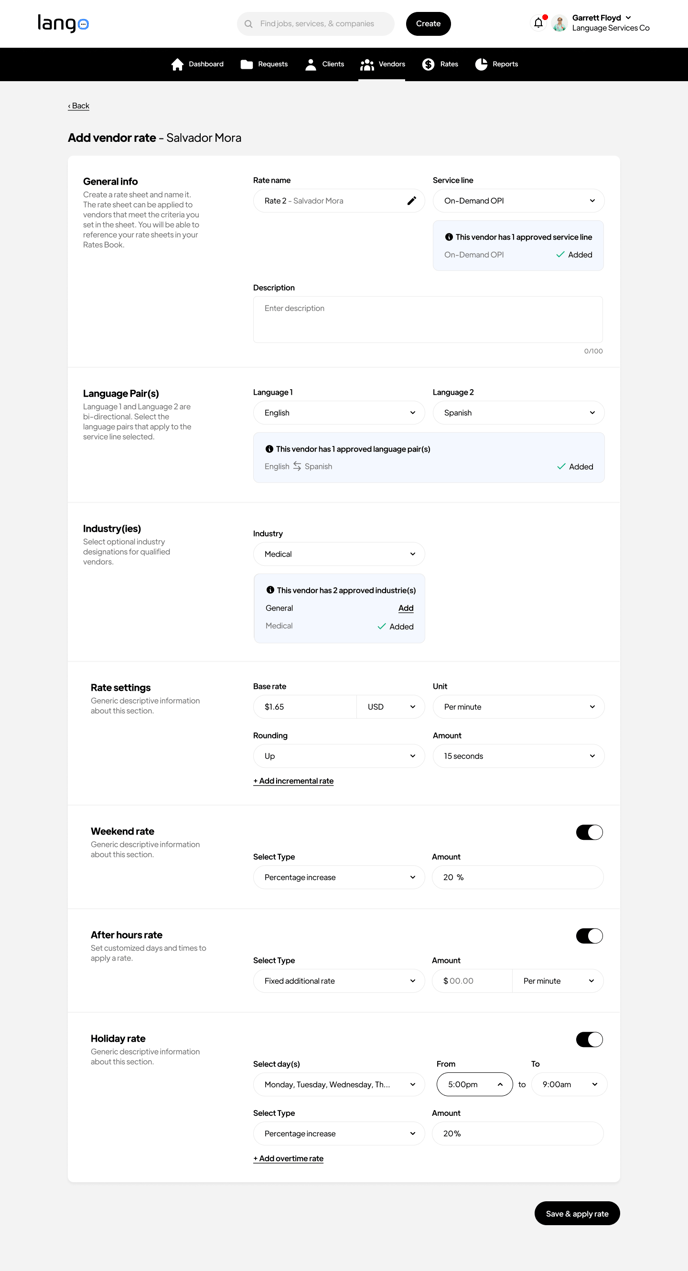This screenshot has height=1271, width=688.
Task: Open the Clients tab
Action: coord(324,64)
